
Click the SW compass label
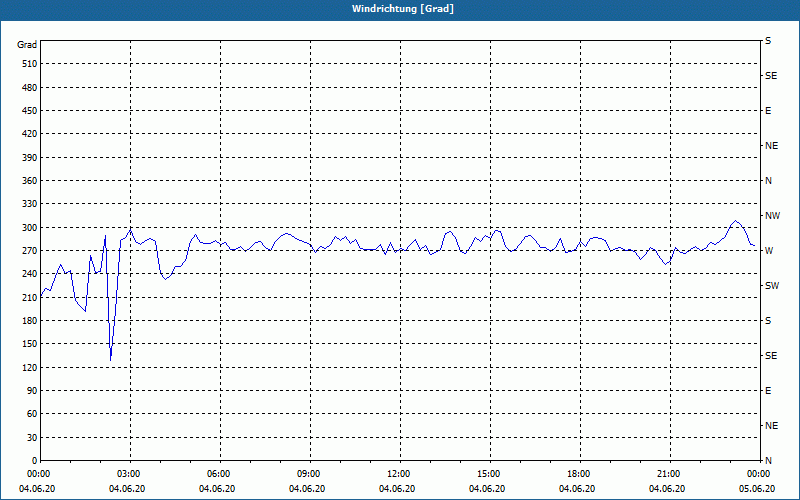click(x=772, y=286)
